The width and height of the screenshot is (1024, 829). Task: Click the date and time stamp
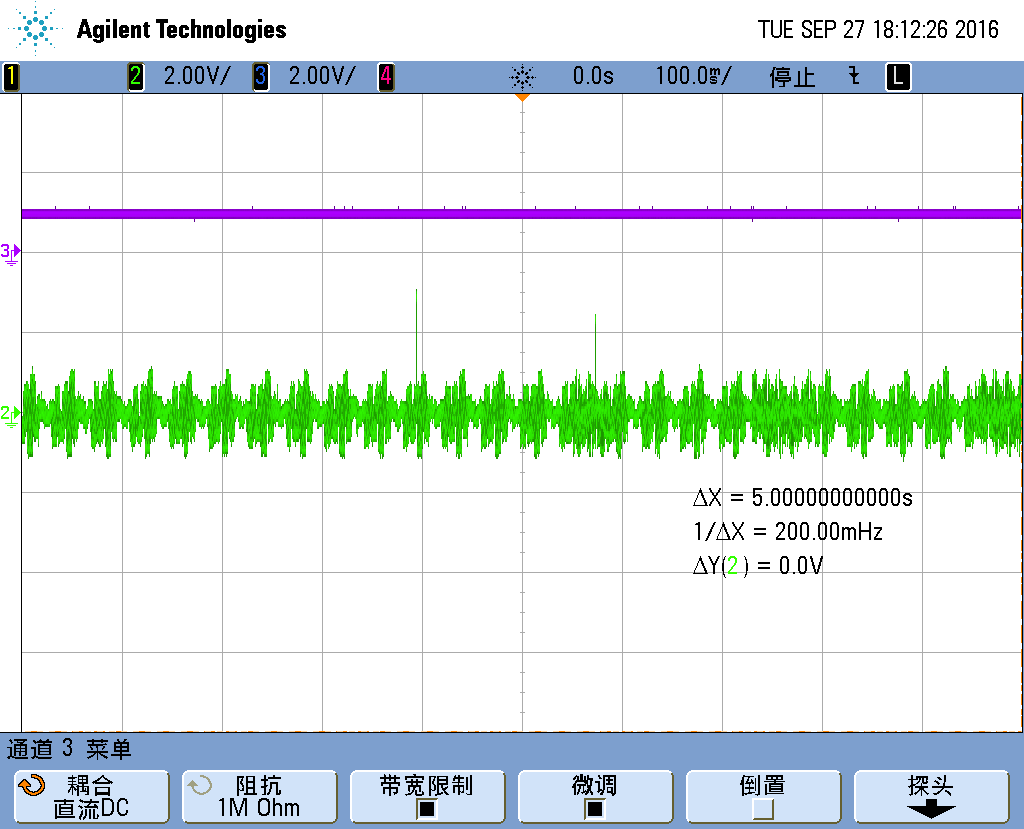pos(878,29)
